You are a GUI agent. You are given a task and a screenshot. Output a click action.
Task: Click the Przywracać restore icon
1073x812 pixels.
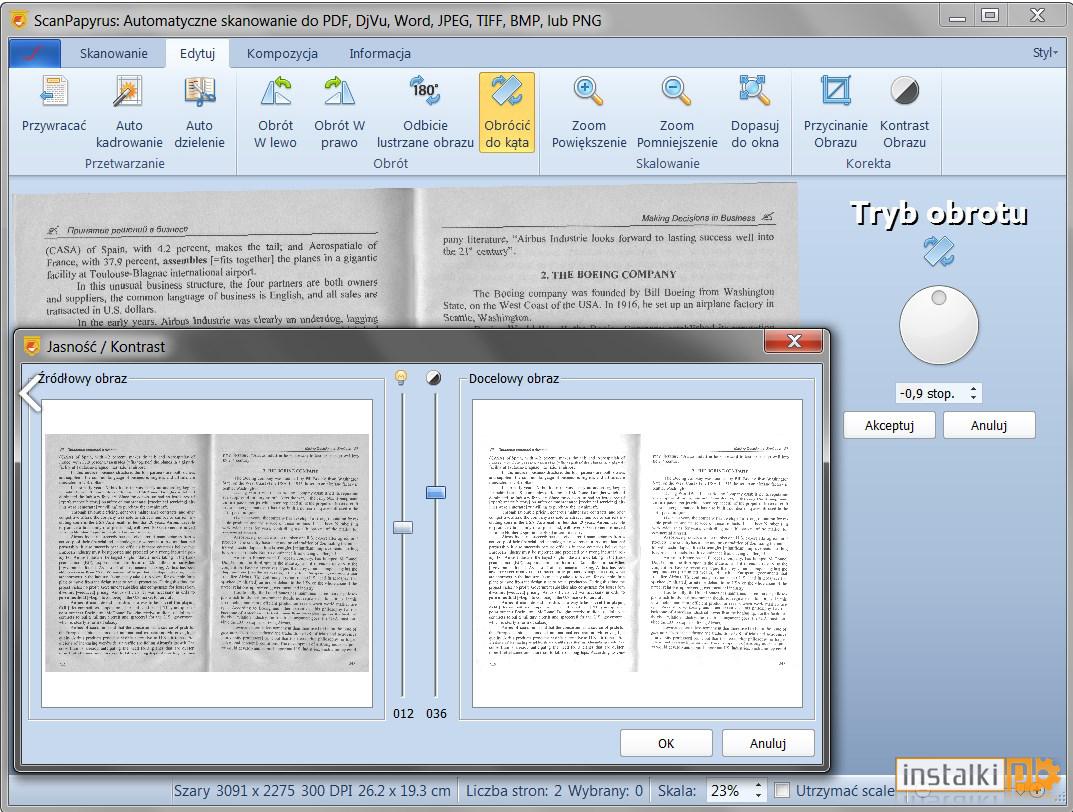pos(53,92)
